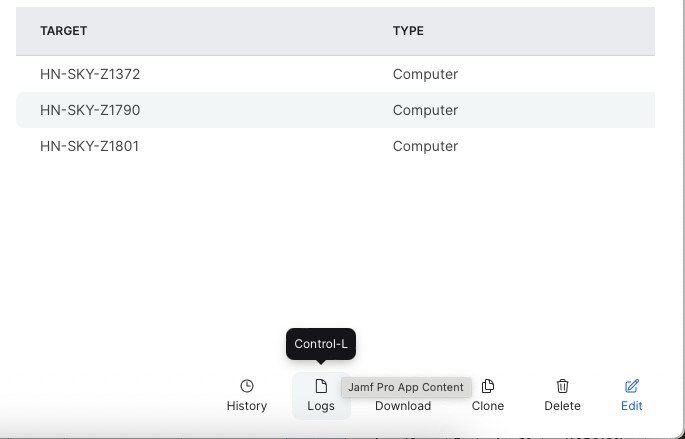
Task: Click the History text label
Action: coord(247,406)
